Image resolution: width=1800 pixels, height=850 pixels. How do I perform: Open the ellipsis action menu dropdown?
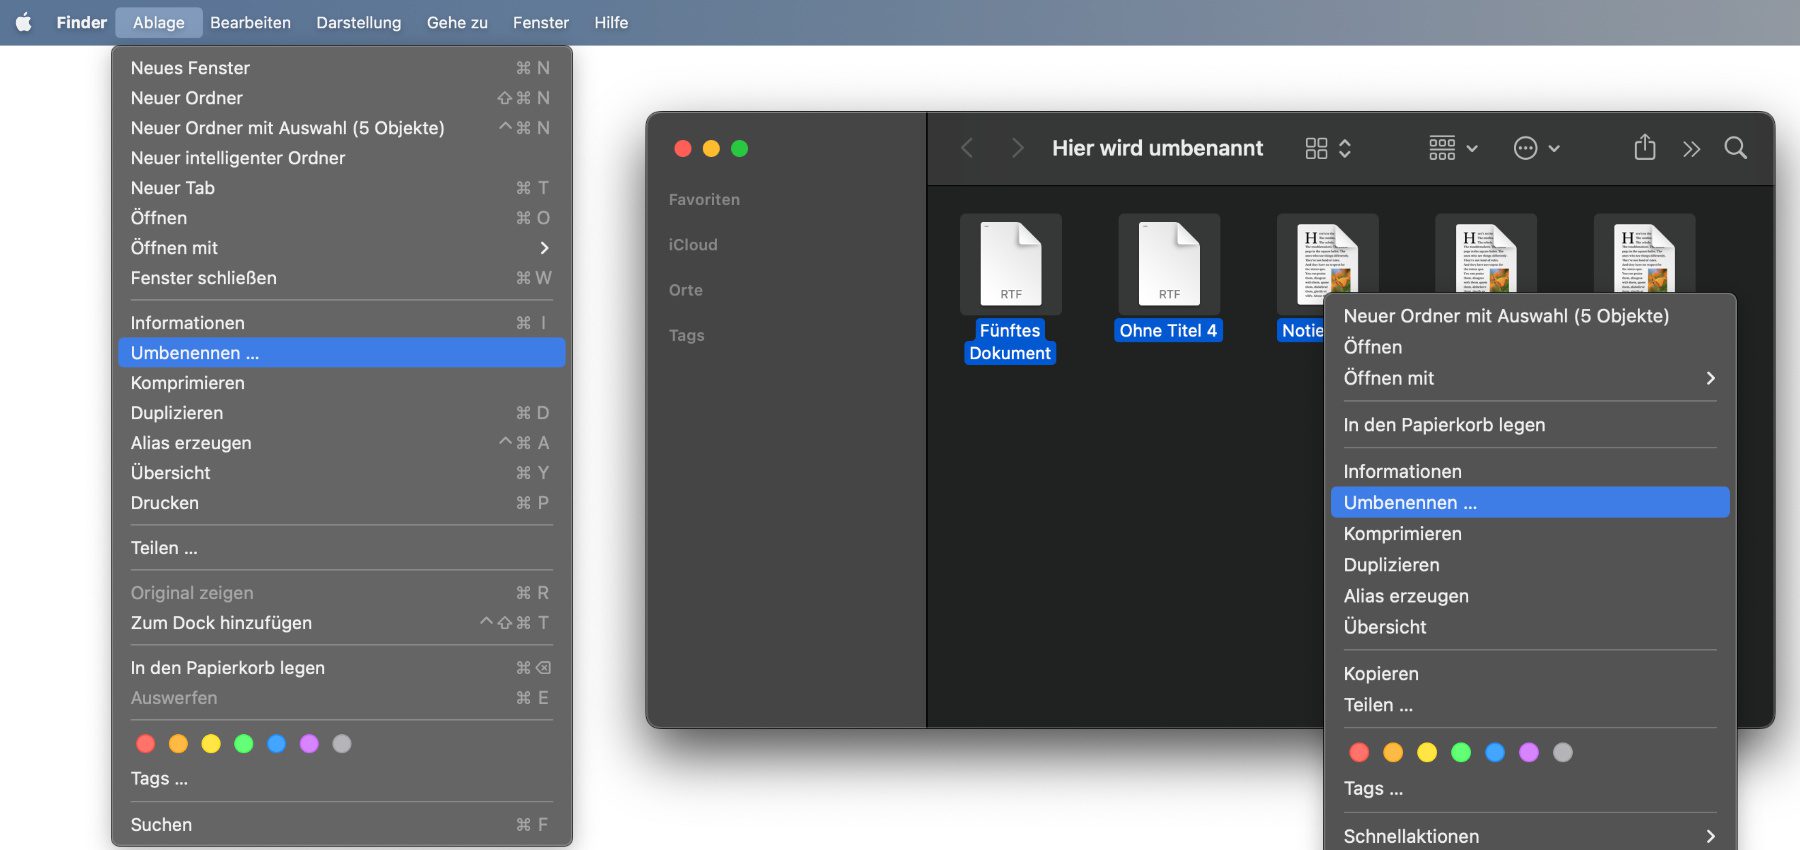[1536, 149]
